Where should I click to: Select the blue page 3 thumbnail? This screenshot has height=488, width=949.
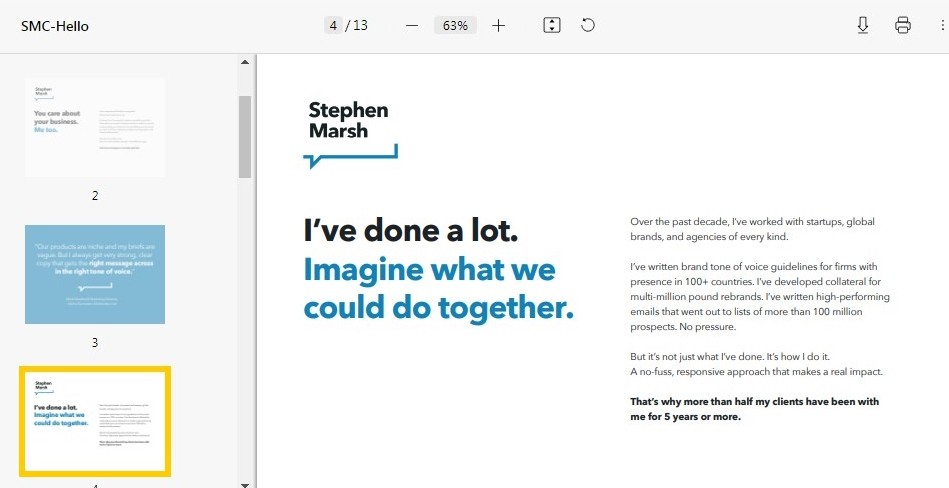pyautogui.click(x=95, y=274)
